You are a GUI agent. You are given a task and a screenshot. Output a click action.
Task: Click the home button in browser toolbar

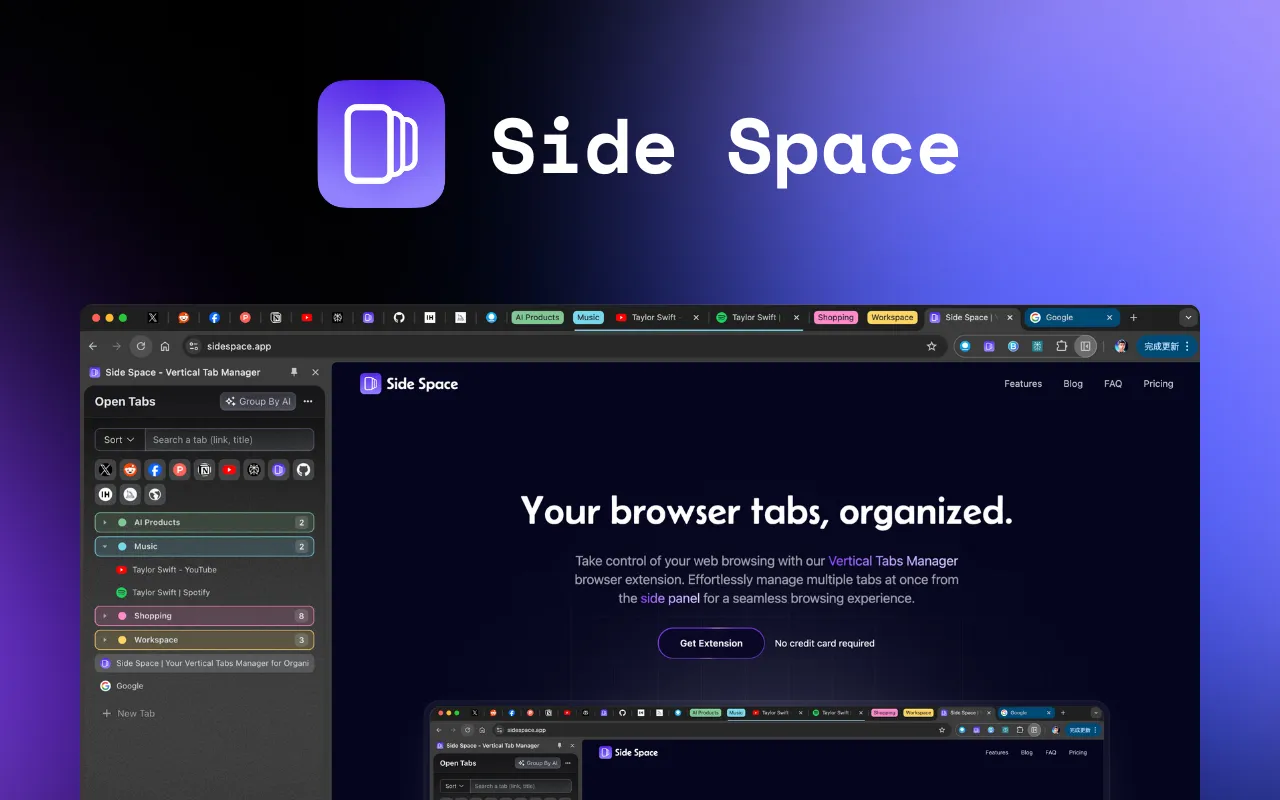tap(165, 346)
